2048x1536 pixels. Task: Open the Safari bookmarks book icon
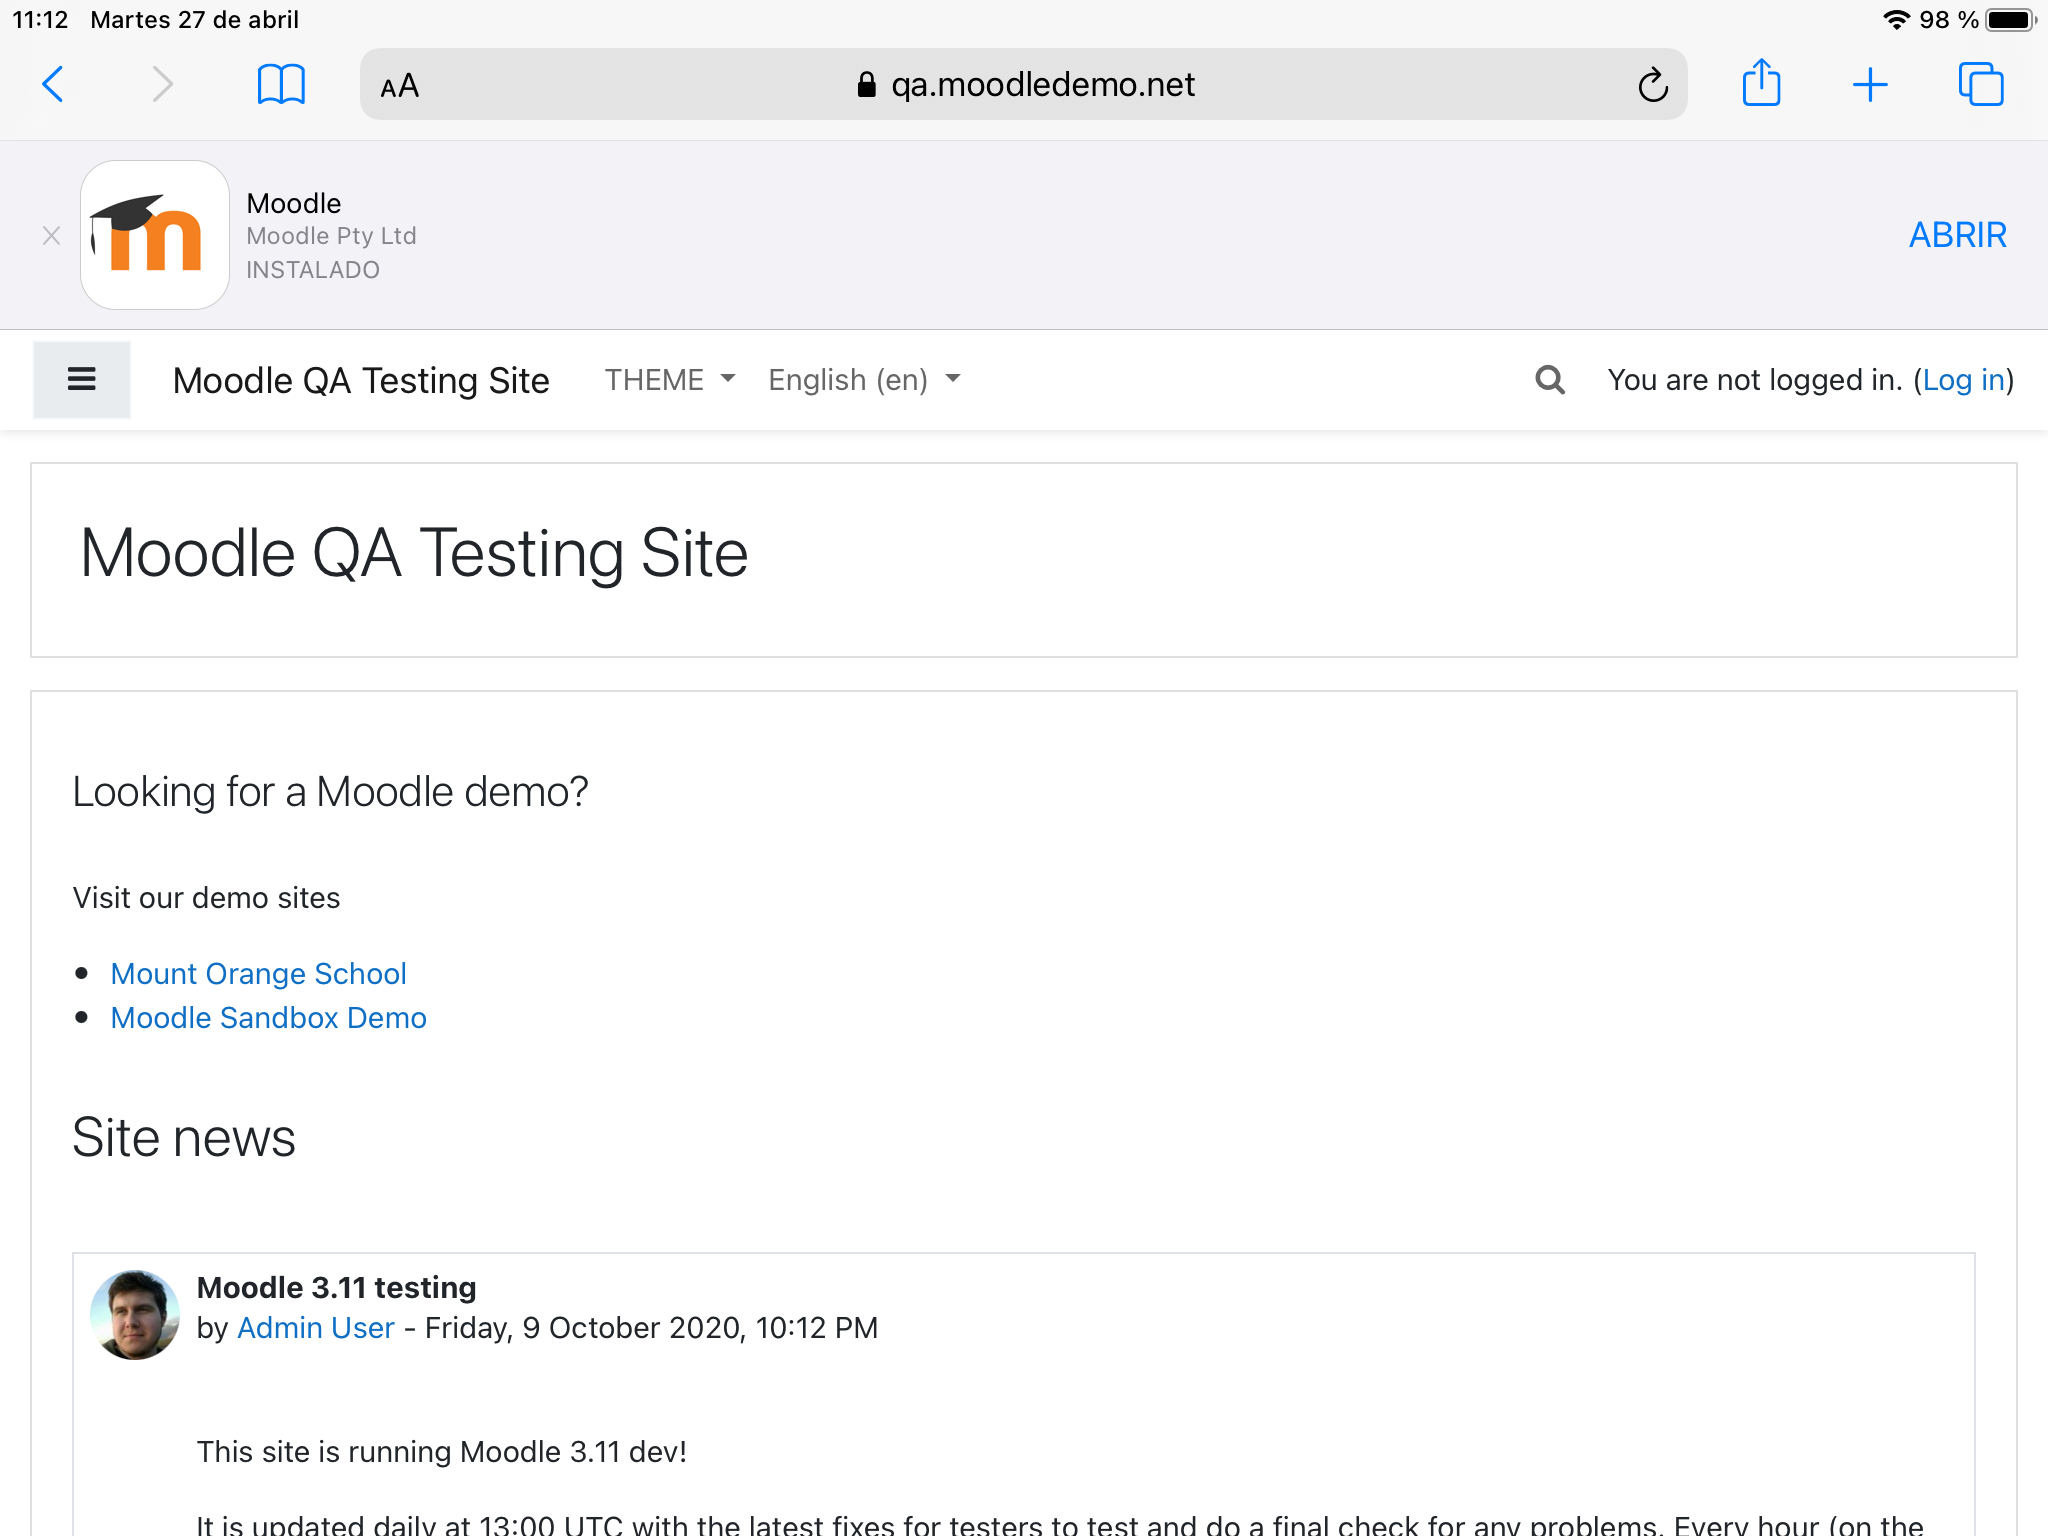[x=281, y=84]
